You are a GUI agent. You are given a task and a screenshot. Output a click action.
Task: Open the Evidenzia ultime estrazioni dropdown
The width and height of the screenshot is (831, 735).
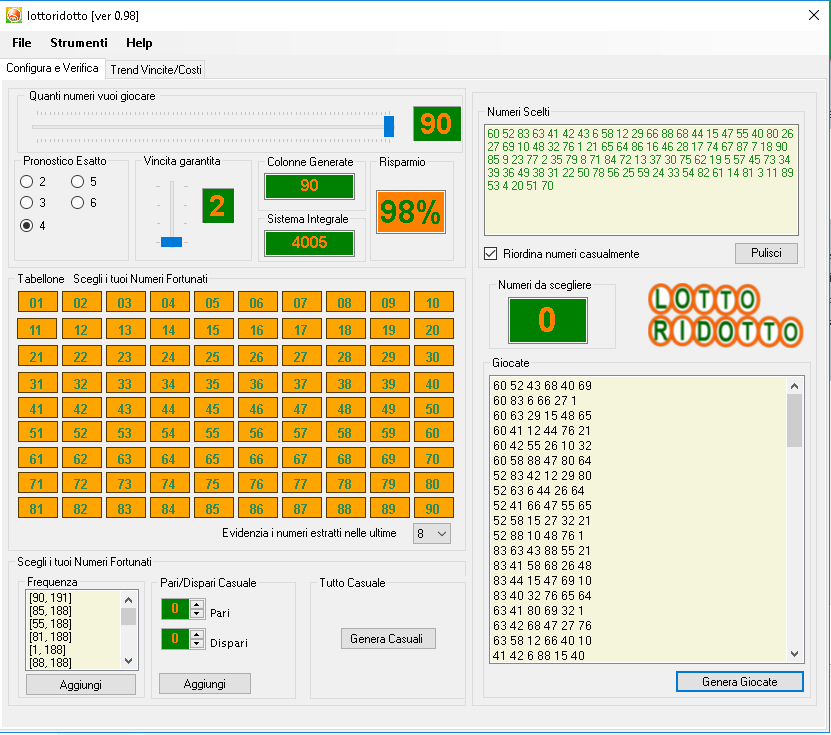pyautogui.click(x=432, y=534)
